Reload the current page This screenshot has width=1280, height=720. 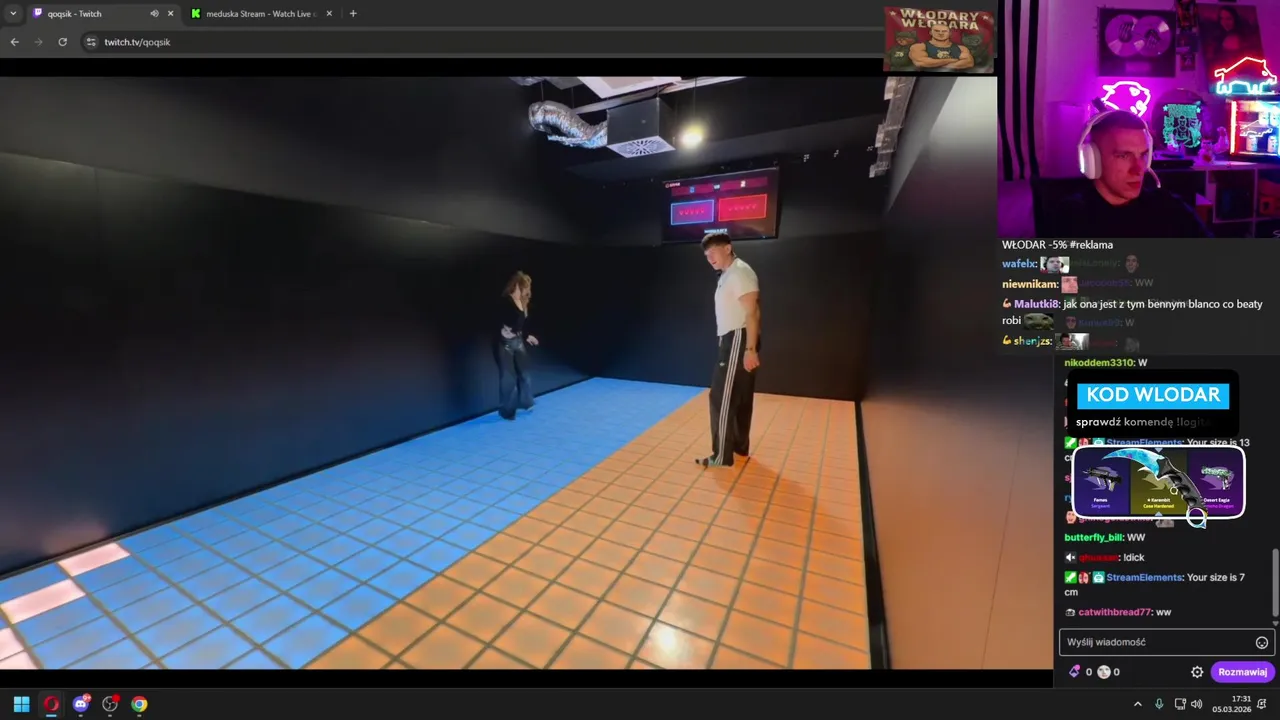62,42
